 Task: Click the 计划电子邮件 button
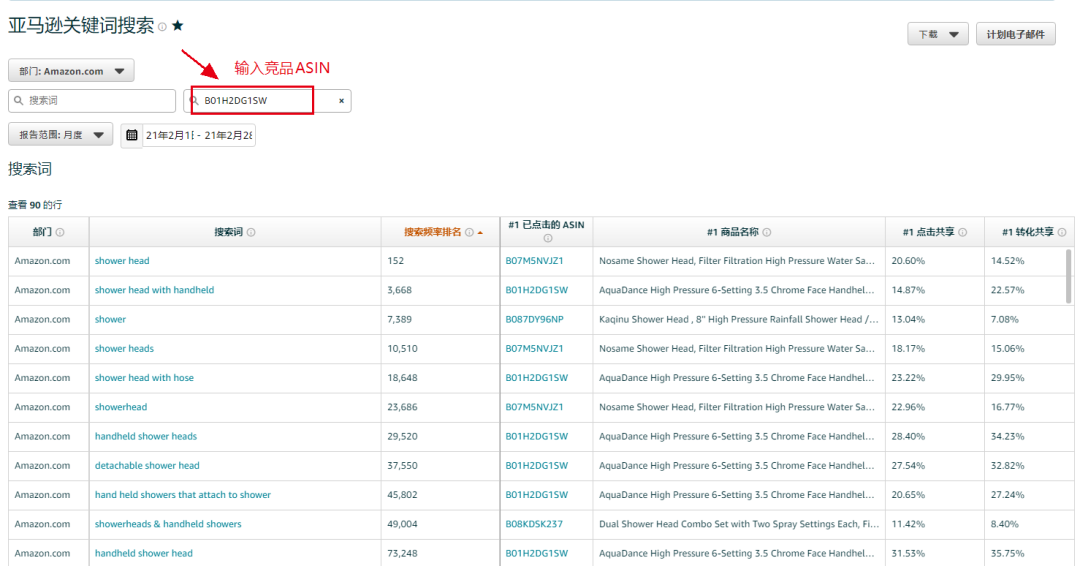pyautogui.click(x=1015, y=35)
